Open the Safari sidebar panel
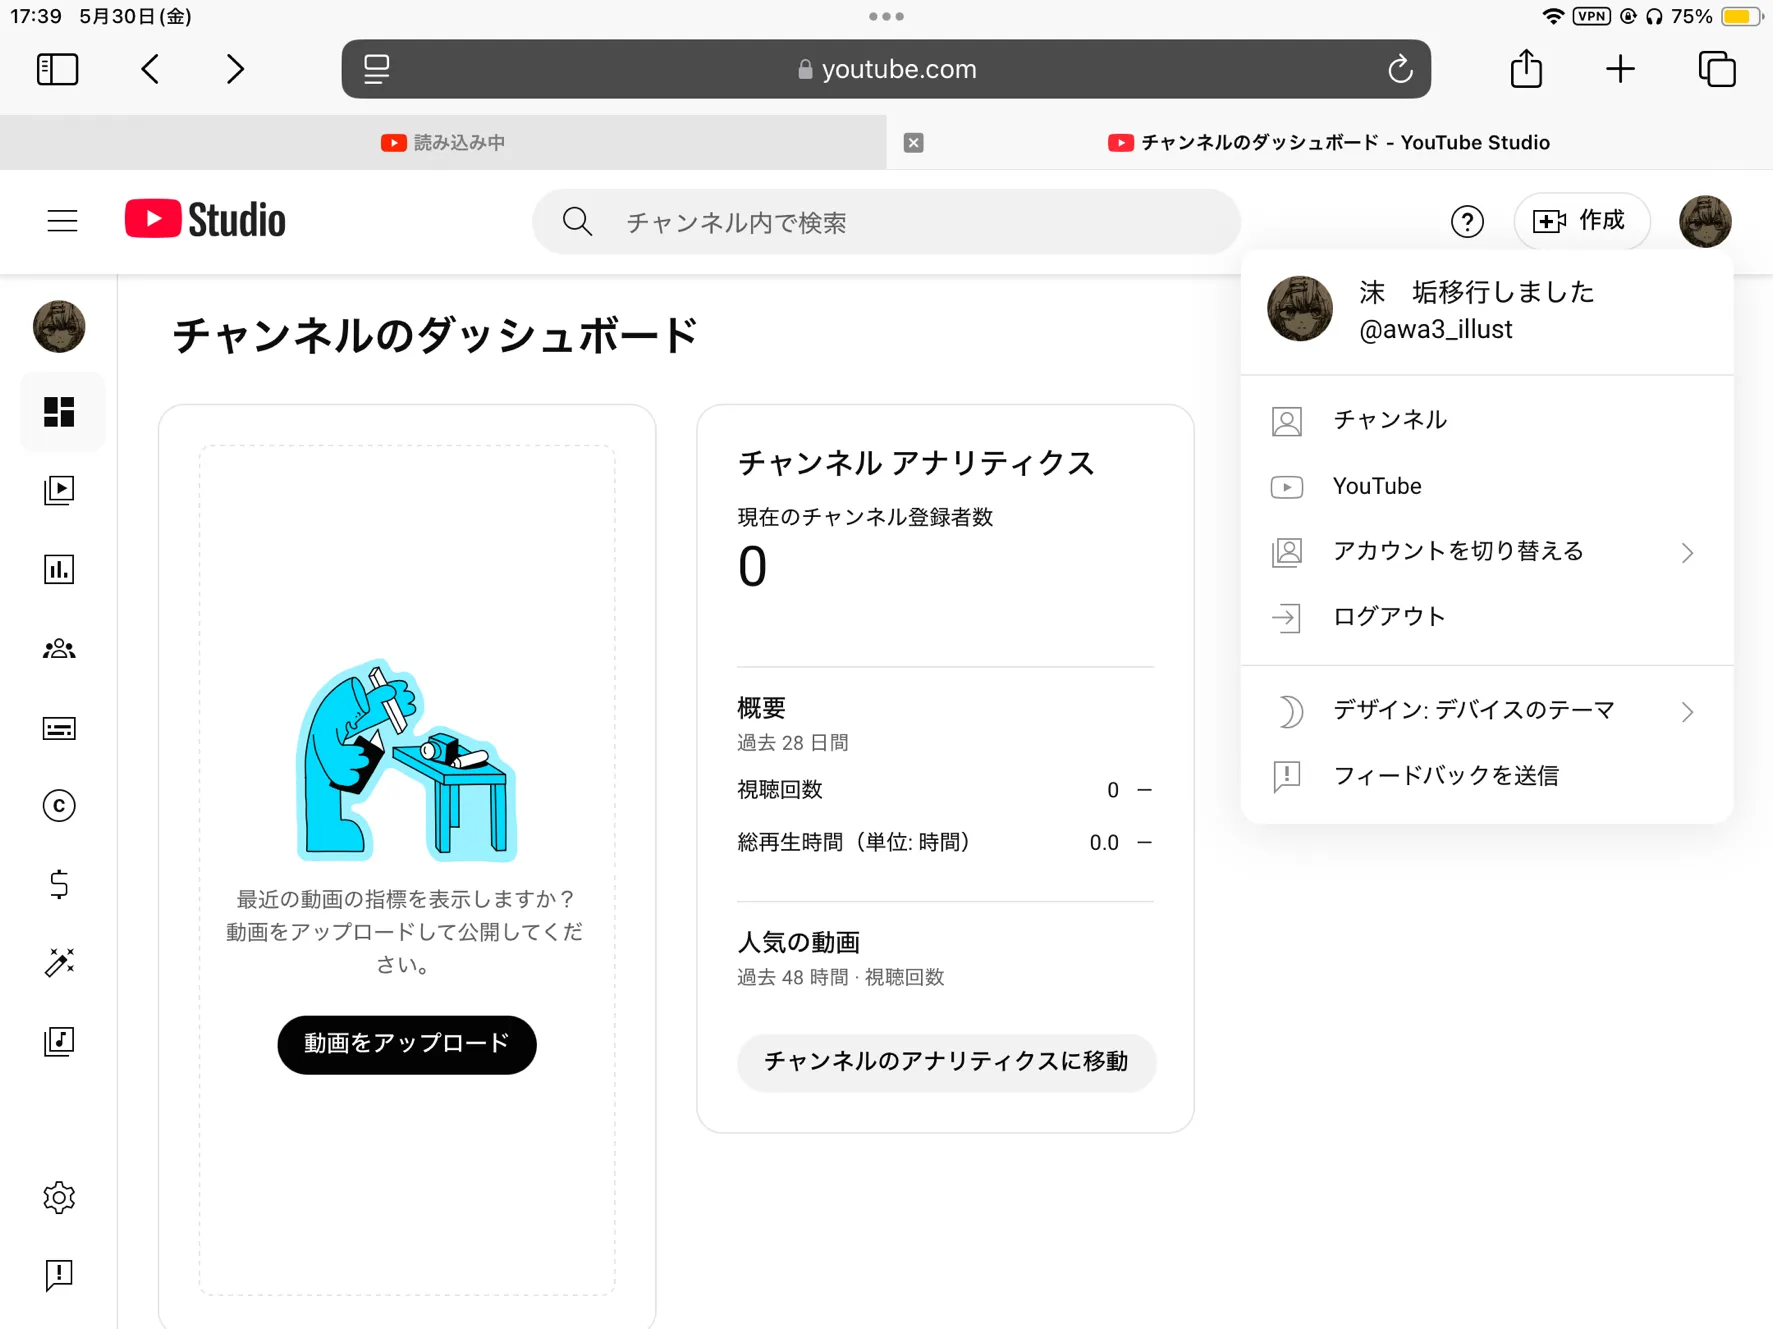The width and height of the screenshot is (1773, 1329). click(x=58, y=69)
